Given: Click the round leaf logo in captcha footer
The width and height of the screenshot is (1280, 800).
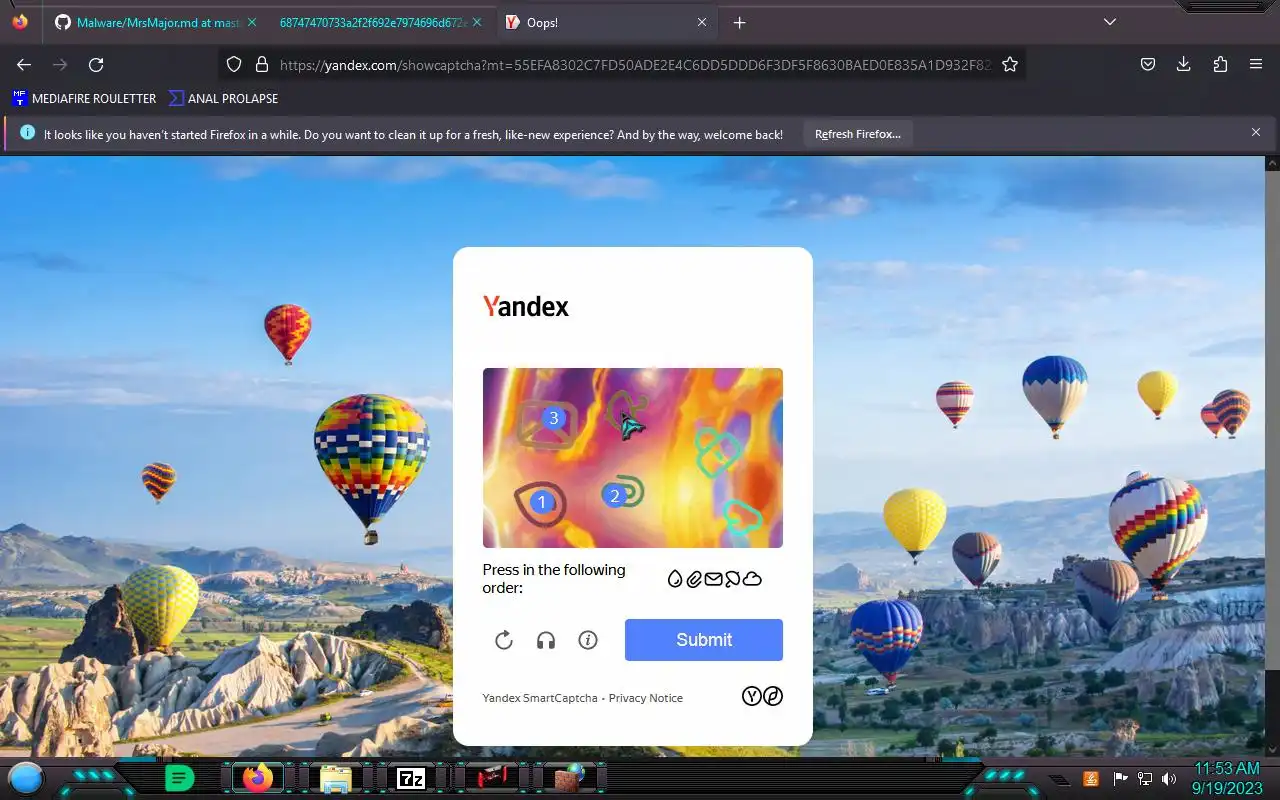Looking at the screenshot, I should click(x=773, y=696).
